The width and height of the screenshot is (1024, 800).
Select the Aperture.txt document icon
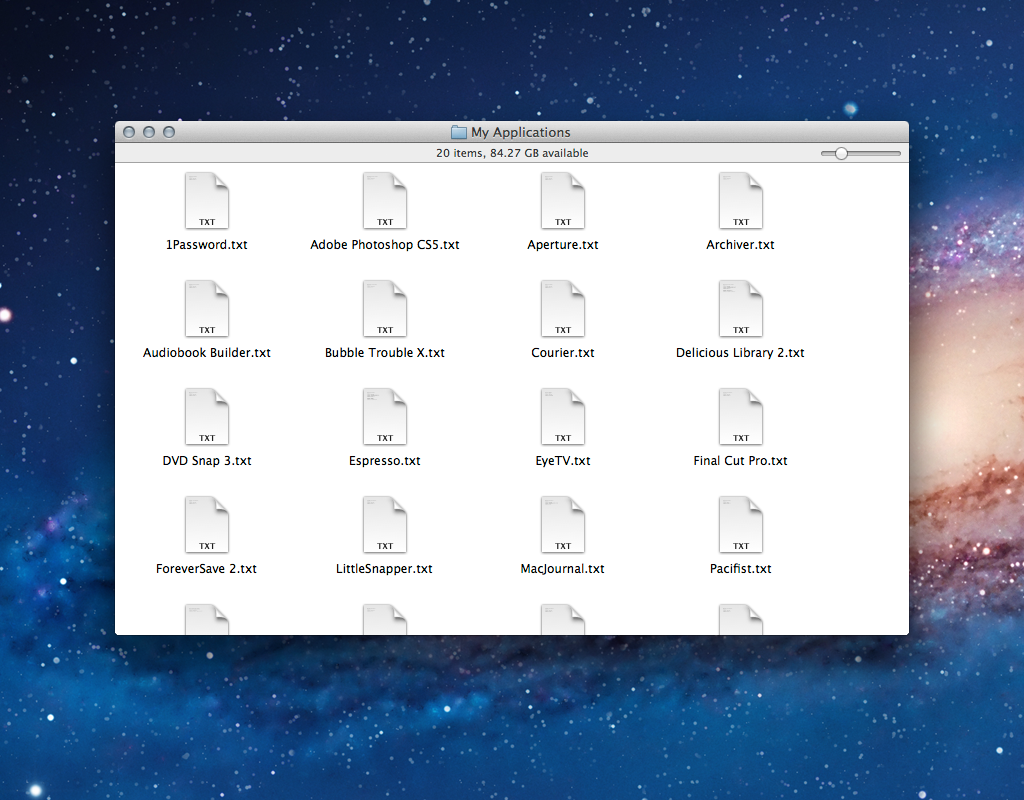coord(563,201)
